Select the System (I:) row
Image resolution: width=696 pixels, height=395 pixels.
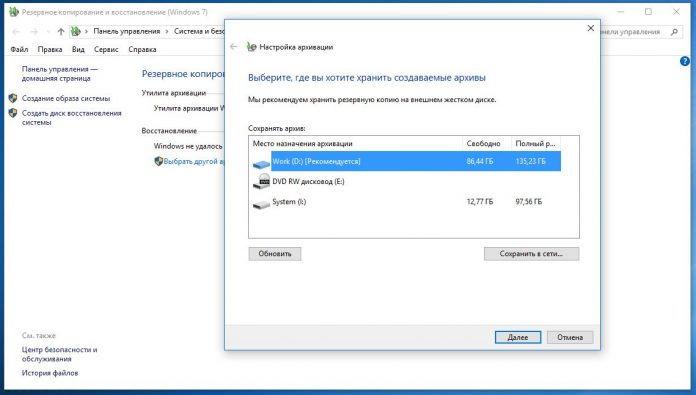[x=406, y=202]
